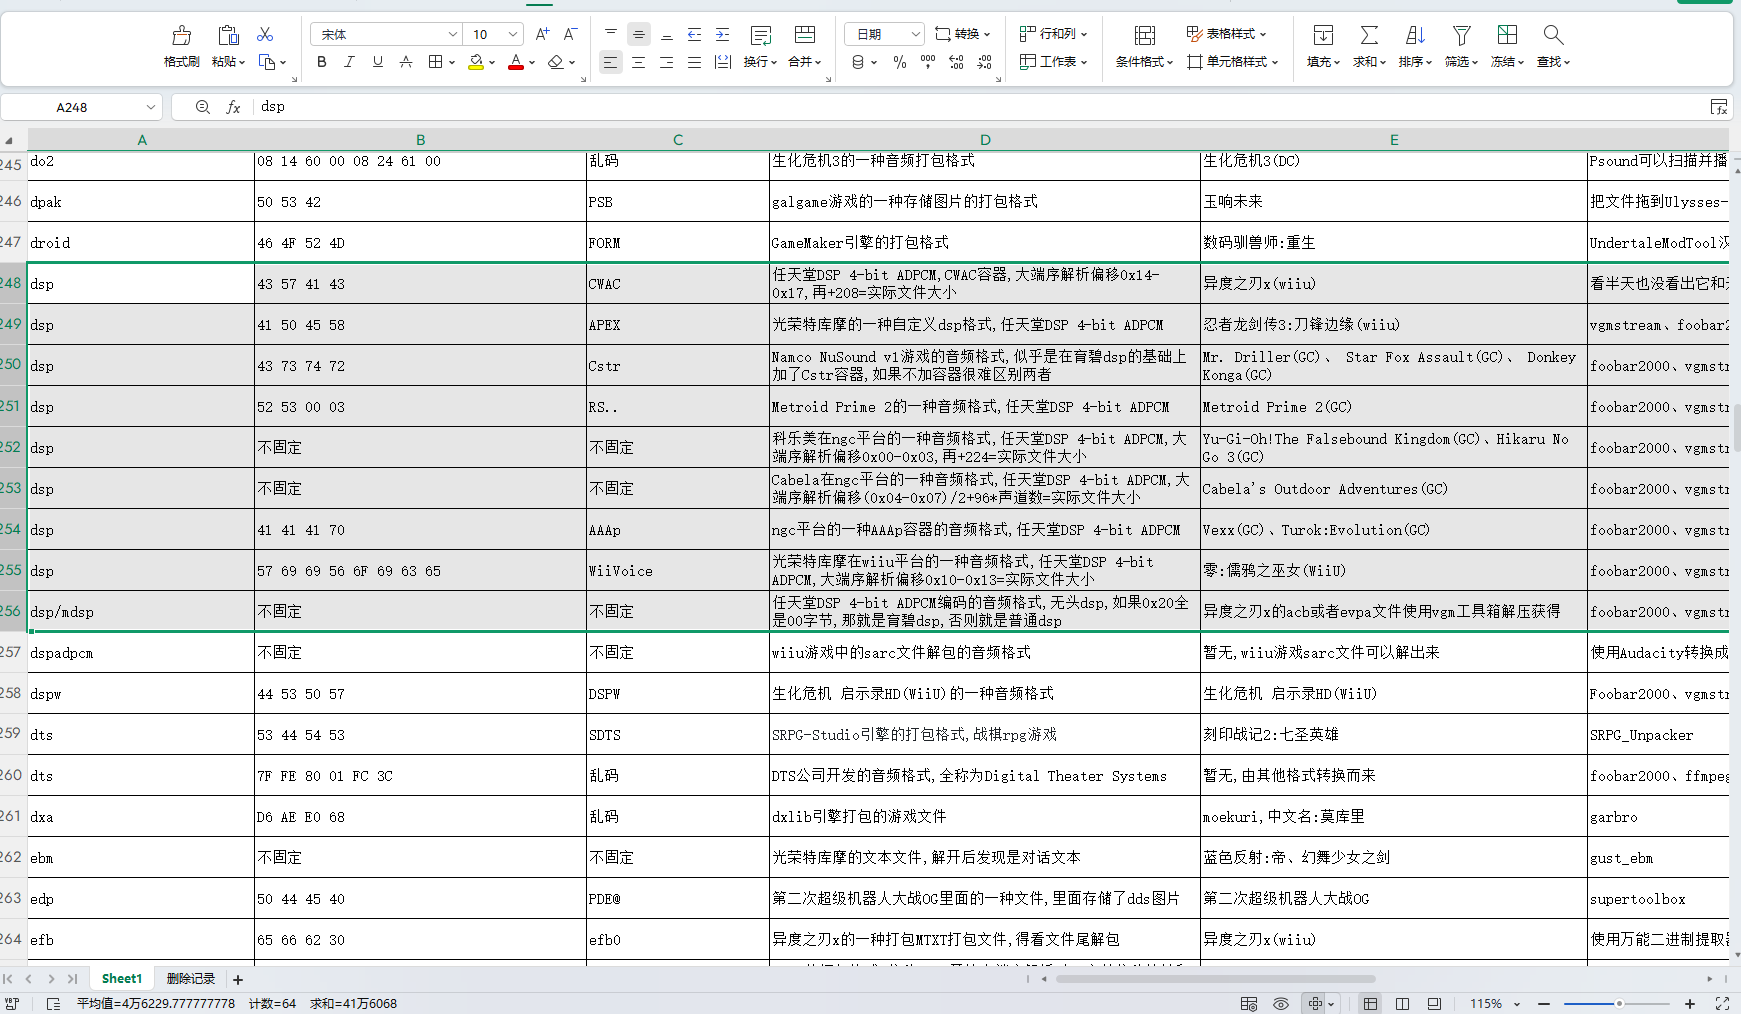Increase decimal places

956,62
